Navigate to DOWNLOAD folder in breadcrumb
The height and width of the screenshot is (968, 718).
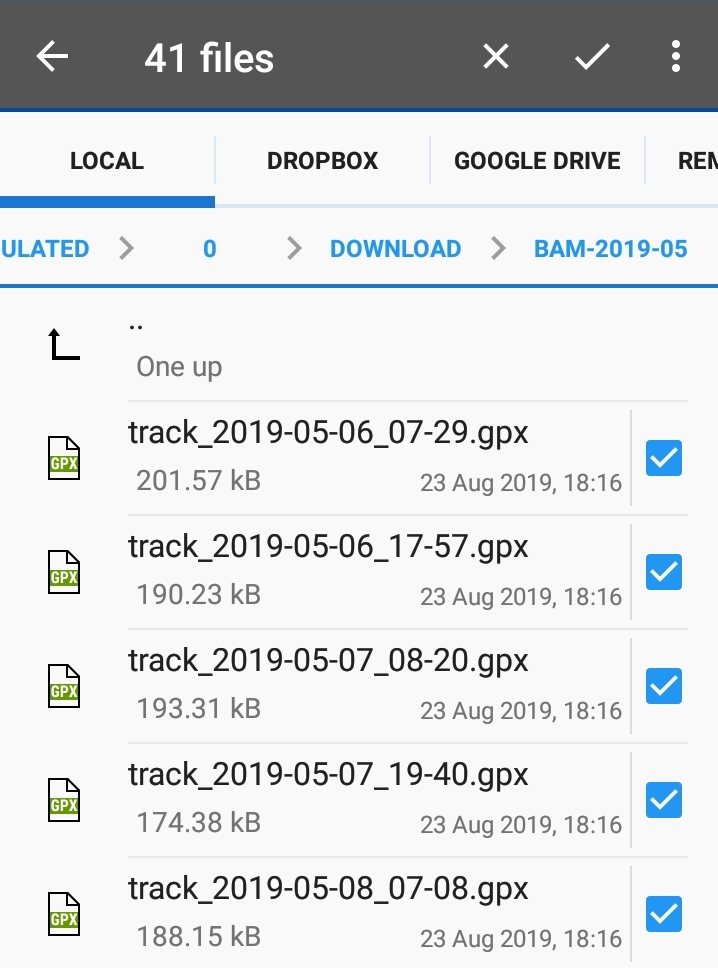click(x=395, y=248)
